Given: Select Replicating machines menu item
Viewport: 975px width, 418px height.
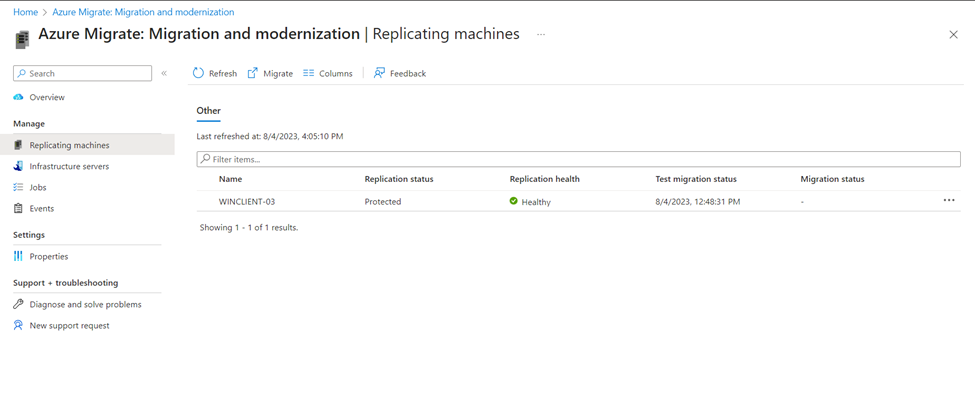Looking at the screenshot, I should click(87, 145).
